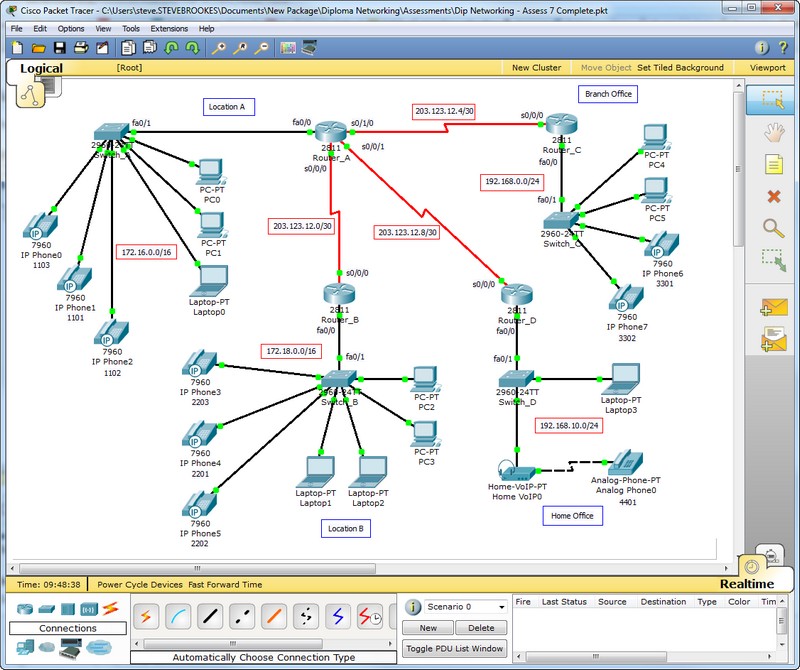Select the End Devices category icon
The width and height of the screenshot is (800, 670).
tap(25, 648)
